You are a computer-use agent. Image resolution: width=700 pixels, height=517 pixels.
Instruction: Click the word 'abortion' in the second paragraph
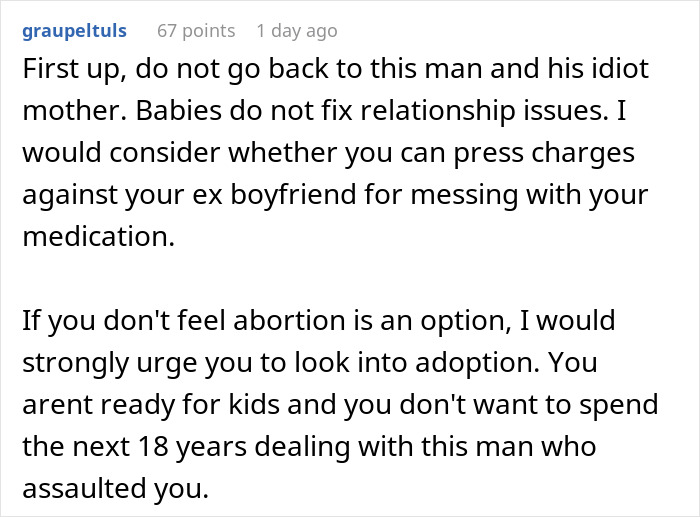tap(289, 321)
